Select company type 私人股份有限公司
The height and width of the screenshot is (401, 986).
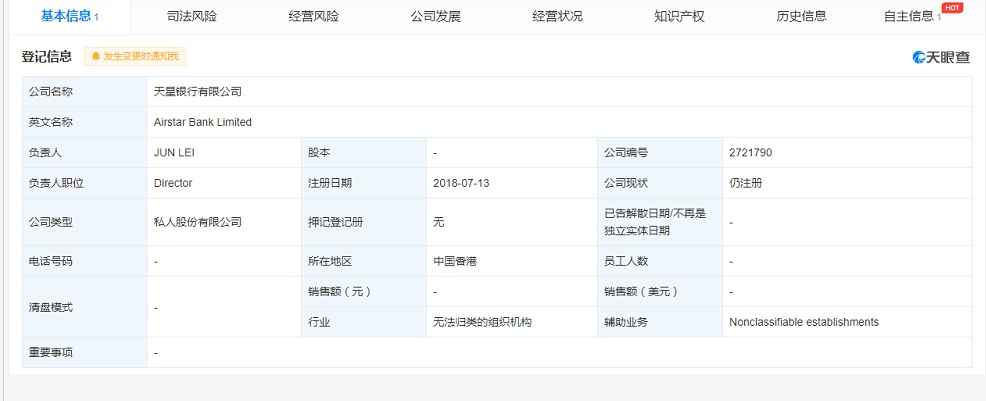coord(197,222)
